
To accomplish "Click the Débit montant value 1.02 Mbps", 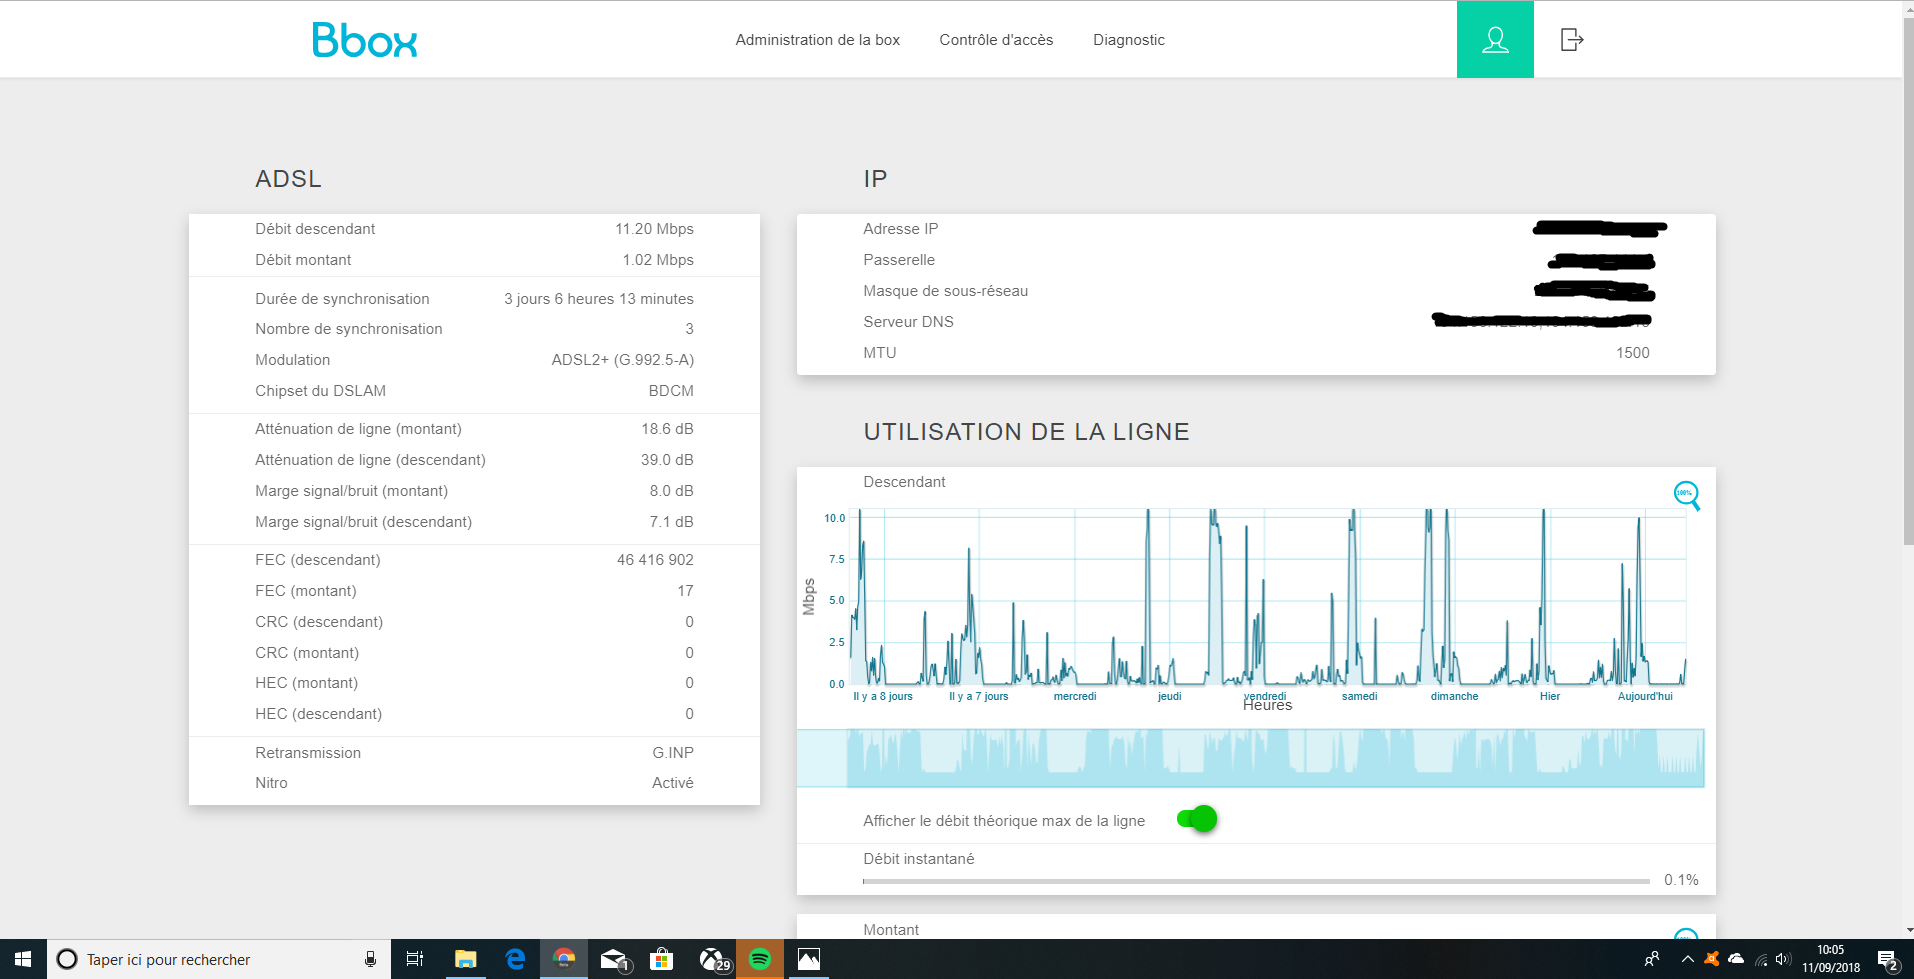I will (658, 260).
